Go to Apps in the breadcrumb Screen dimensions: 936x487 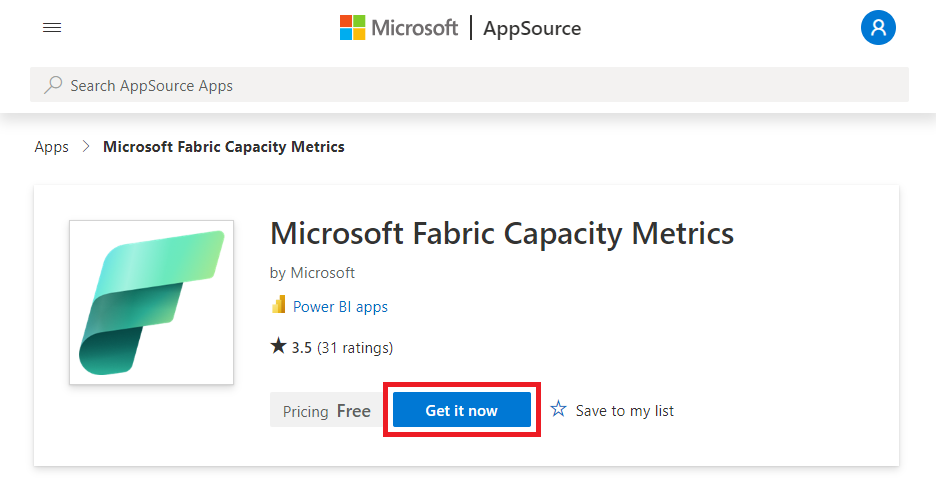click(51, 147)
